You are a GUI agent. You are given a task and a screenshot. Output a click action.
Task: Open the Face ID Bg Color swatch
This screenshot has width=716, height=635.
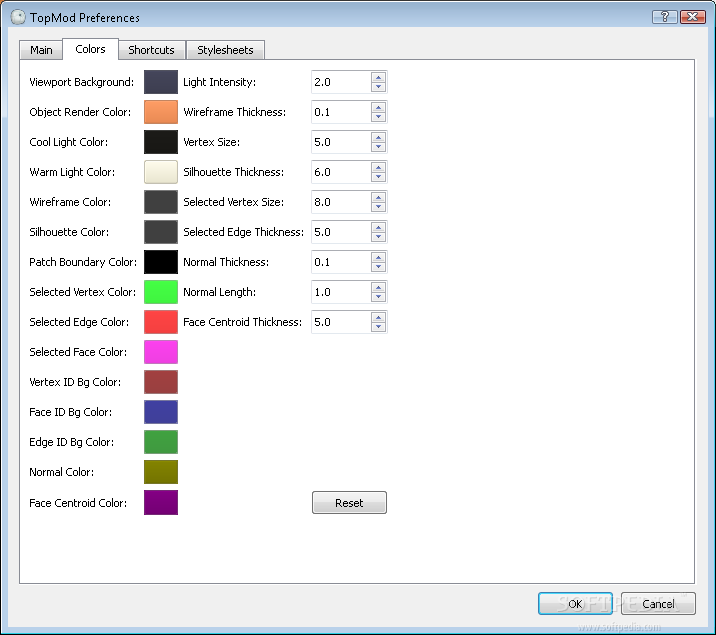(x=161, y=412)
